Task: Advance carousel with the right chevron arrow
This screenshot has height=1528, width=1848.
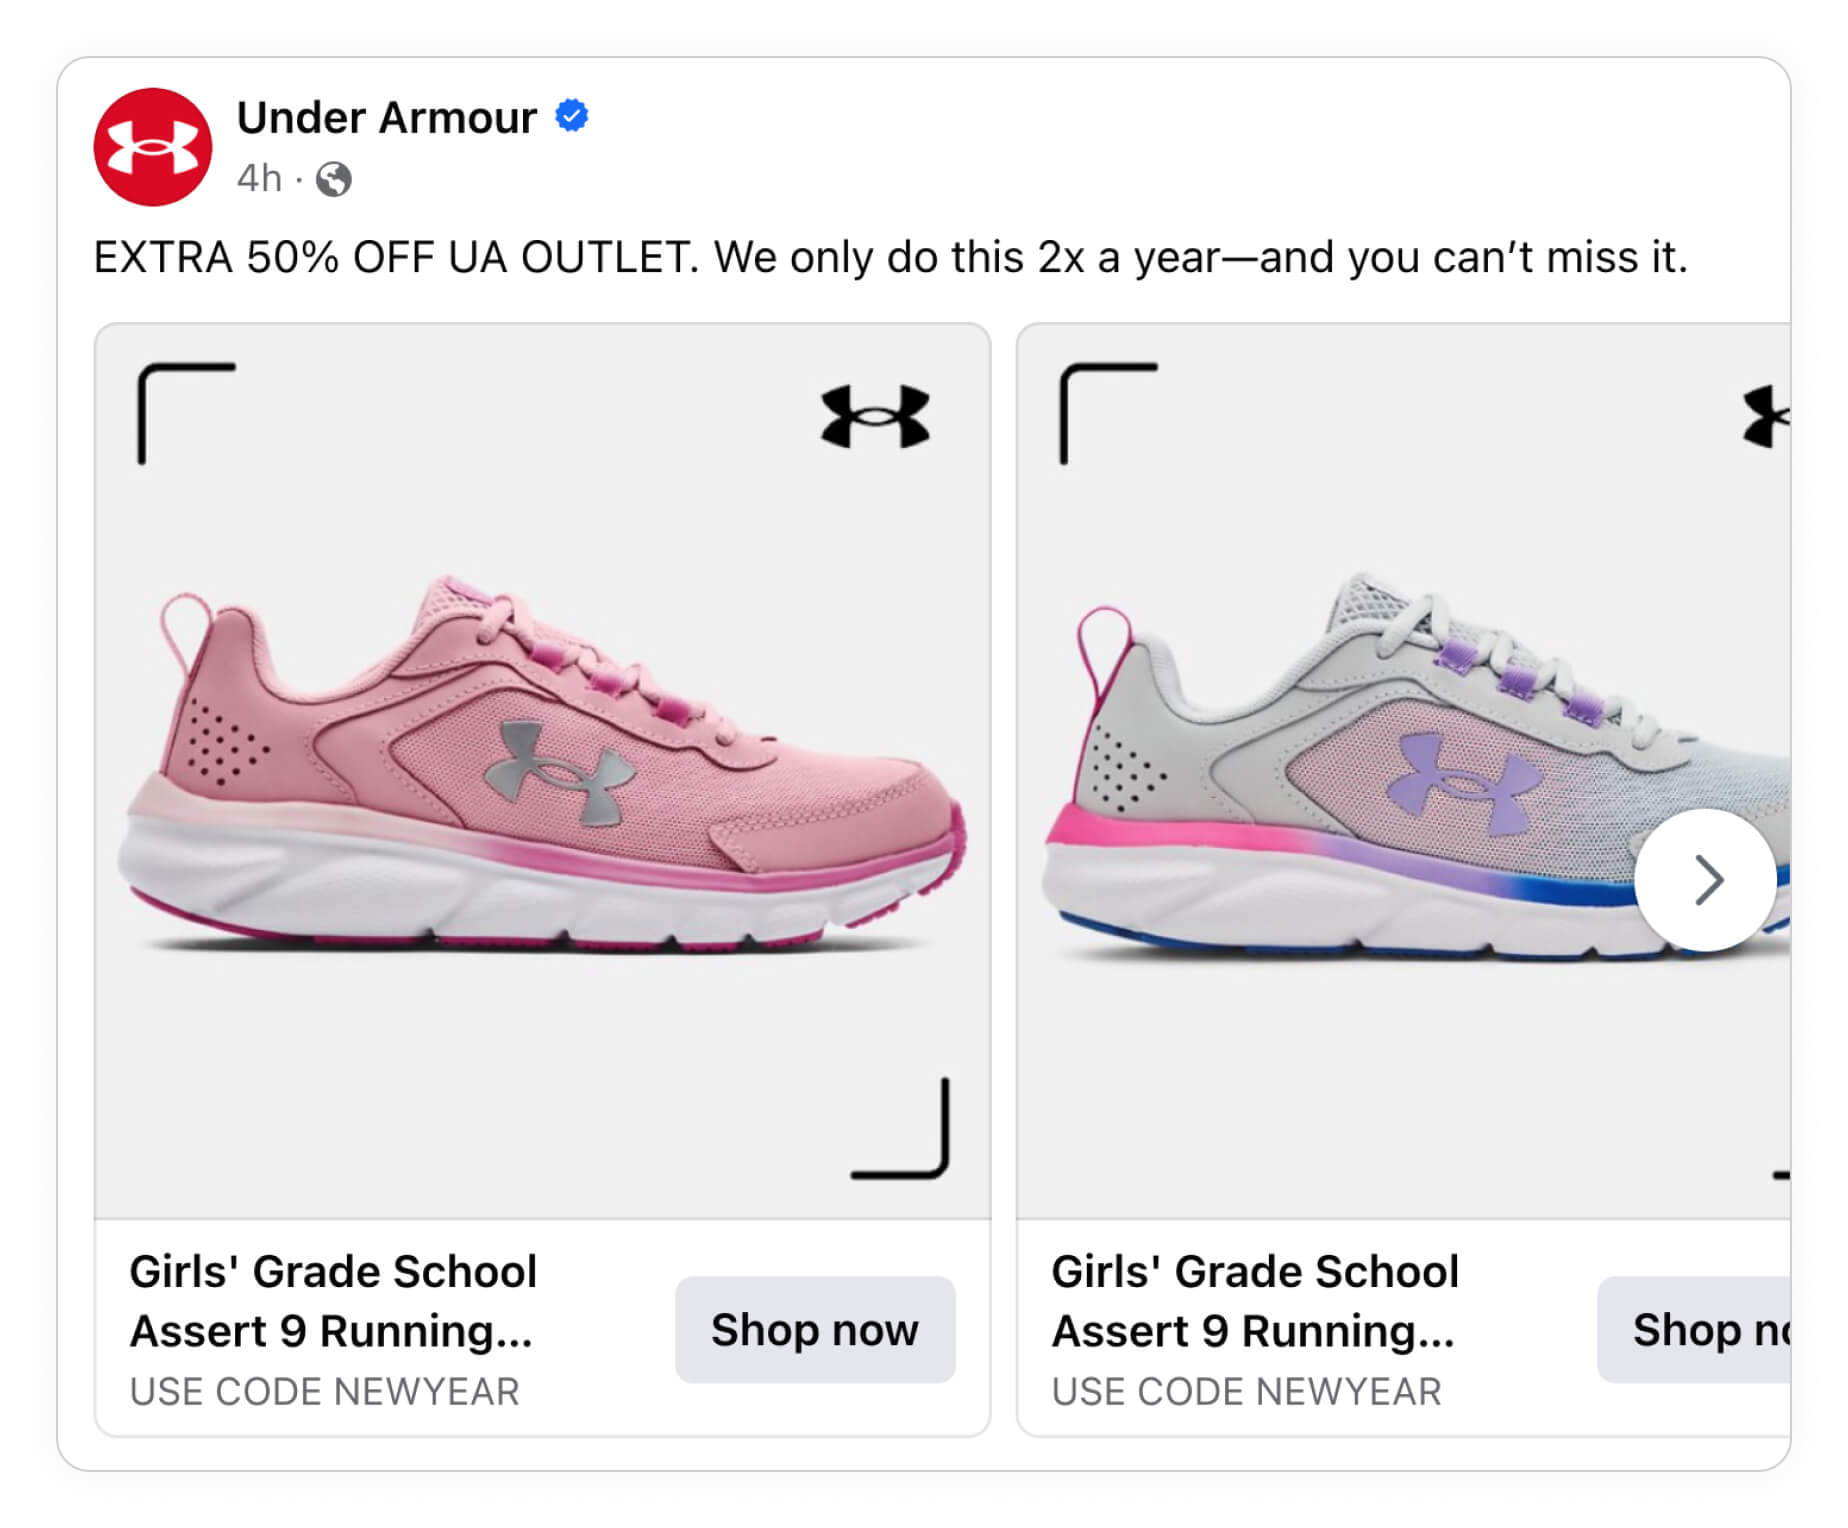Action: tap(1706, 880)
